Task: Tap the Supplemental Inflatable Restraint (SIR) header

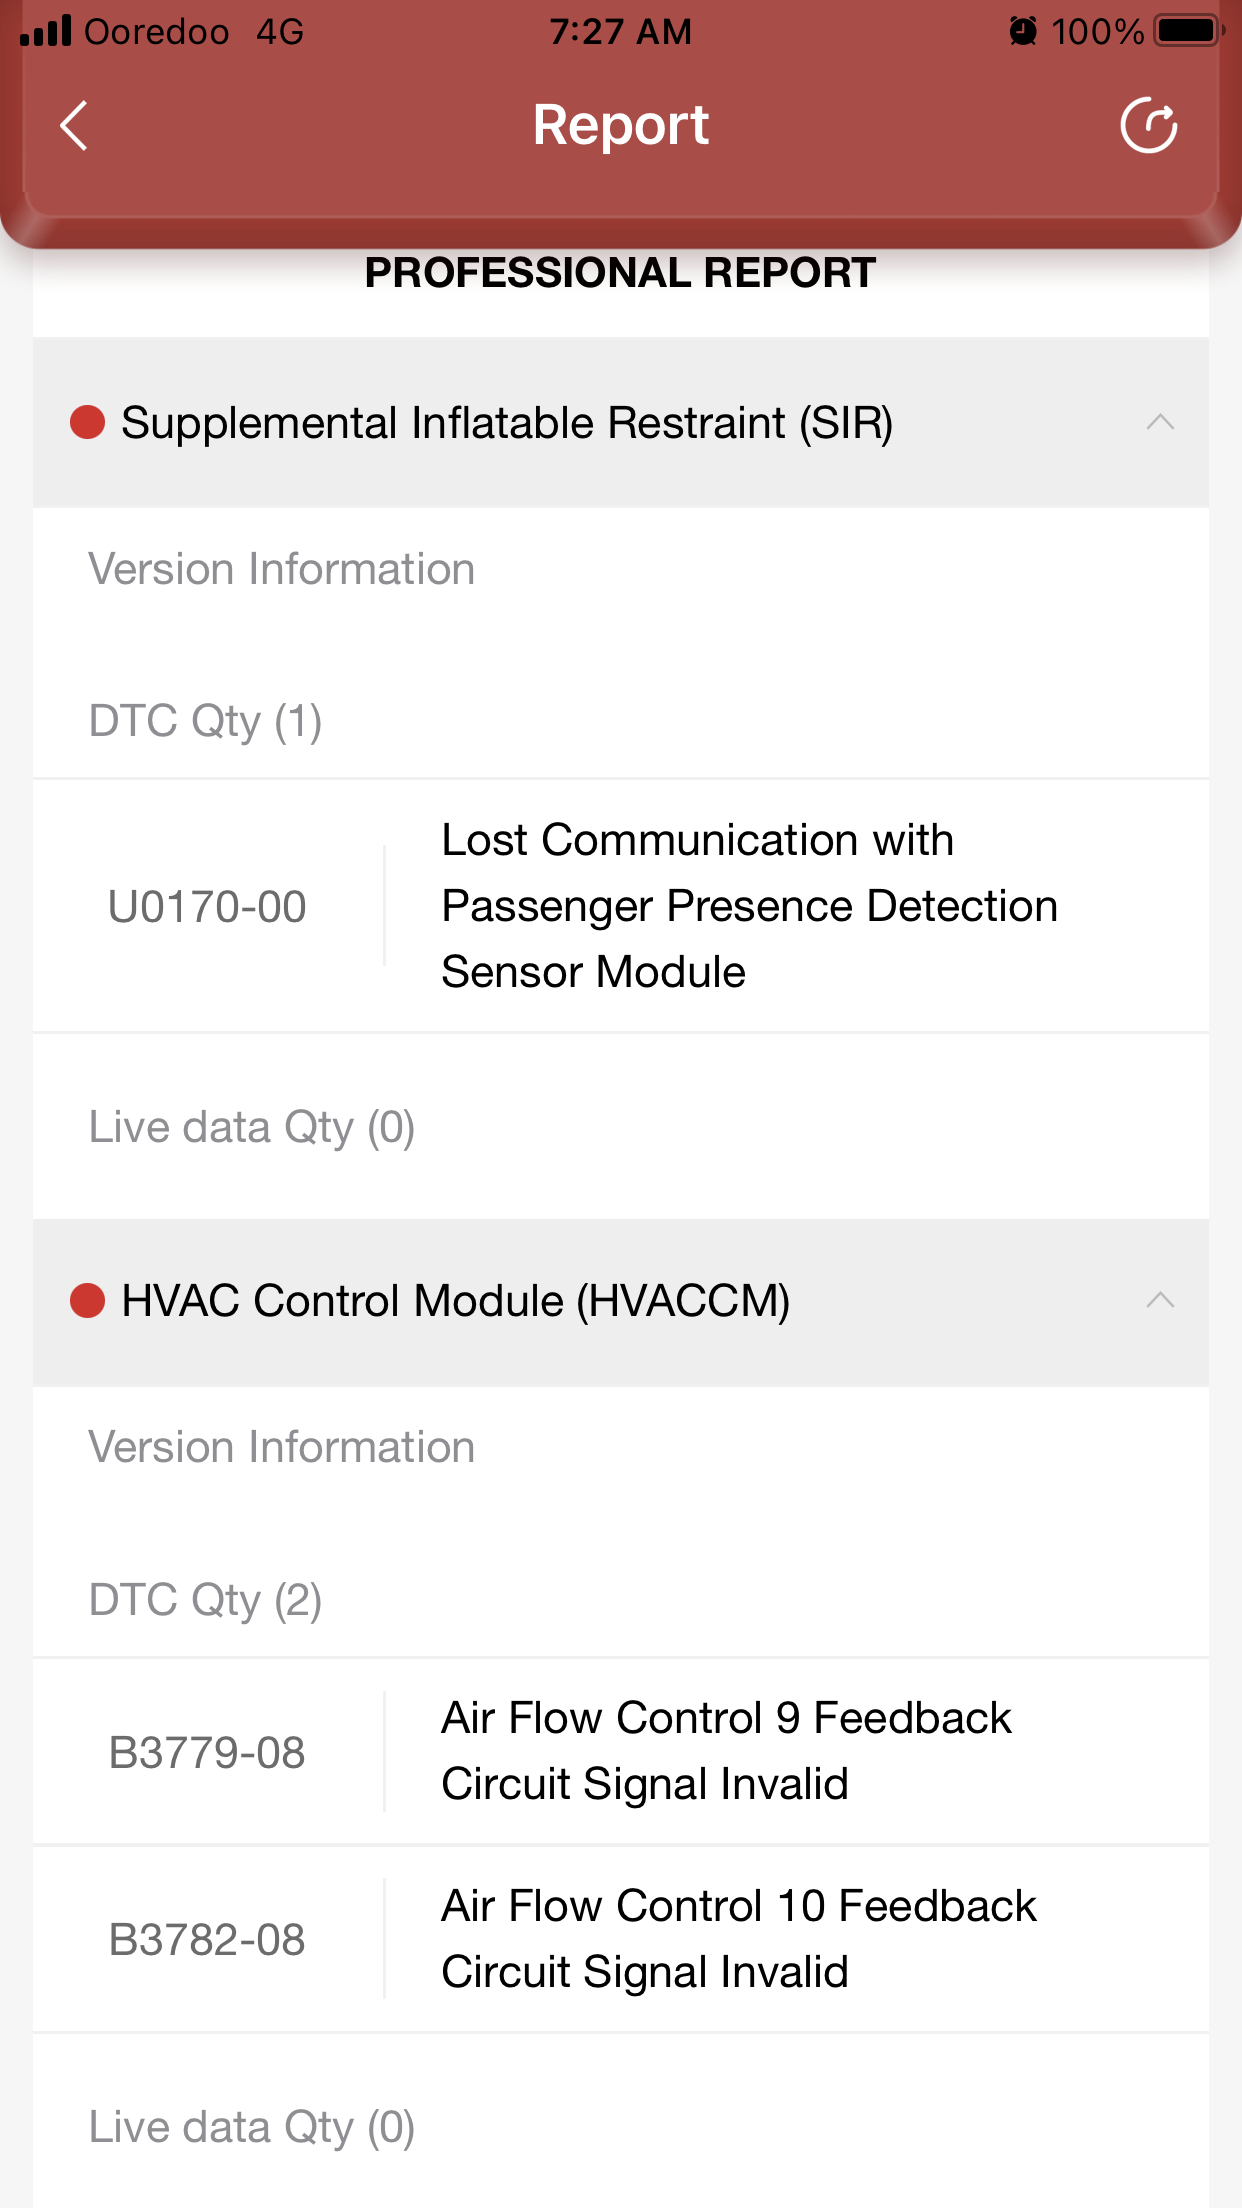Action: [506, 422]
